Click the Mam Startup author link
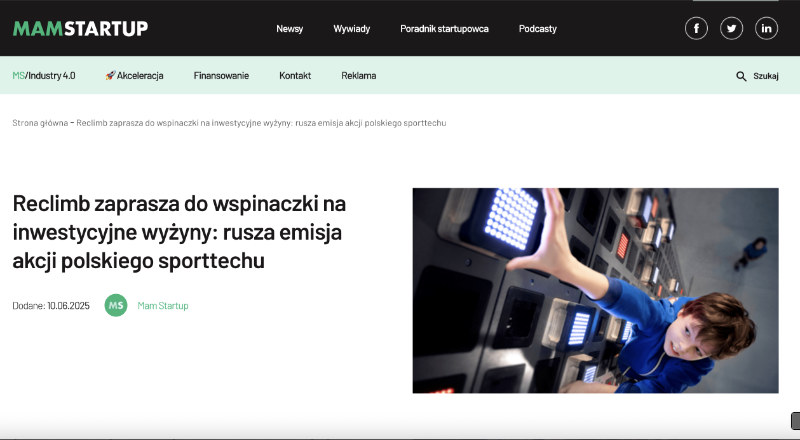The height and width of the screenshot is (440, 800). (x=163, y=306)
